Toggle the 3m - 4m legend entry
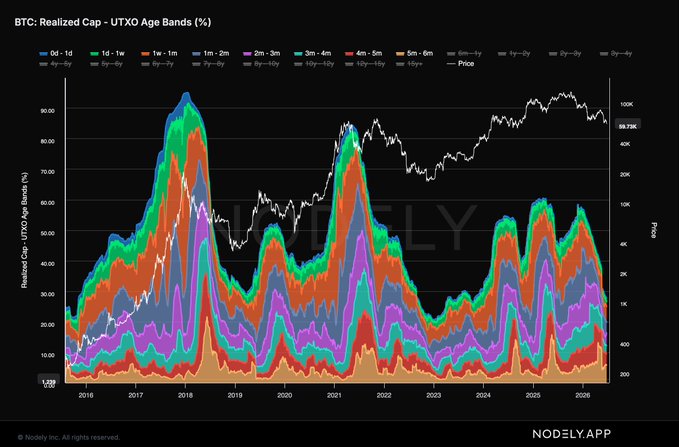679x447 pixels. 312,53
